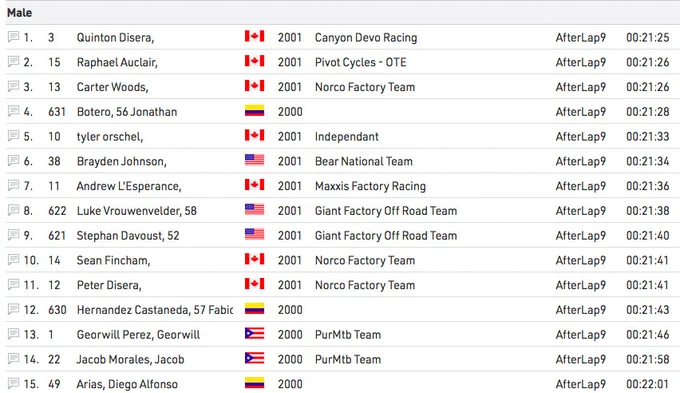Click finish time 00:21:25 of first place
Screen dimensions: 680x393
pos(647,37)
